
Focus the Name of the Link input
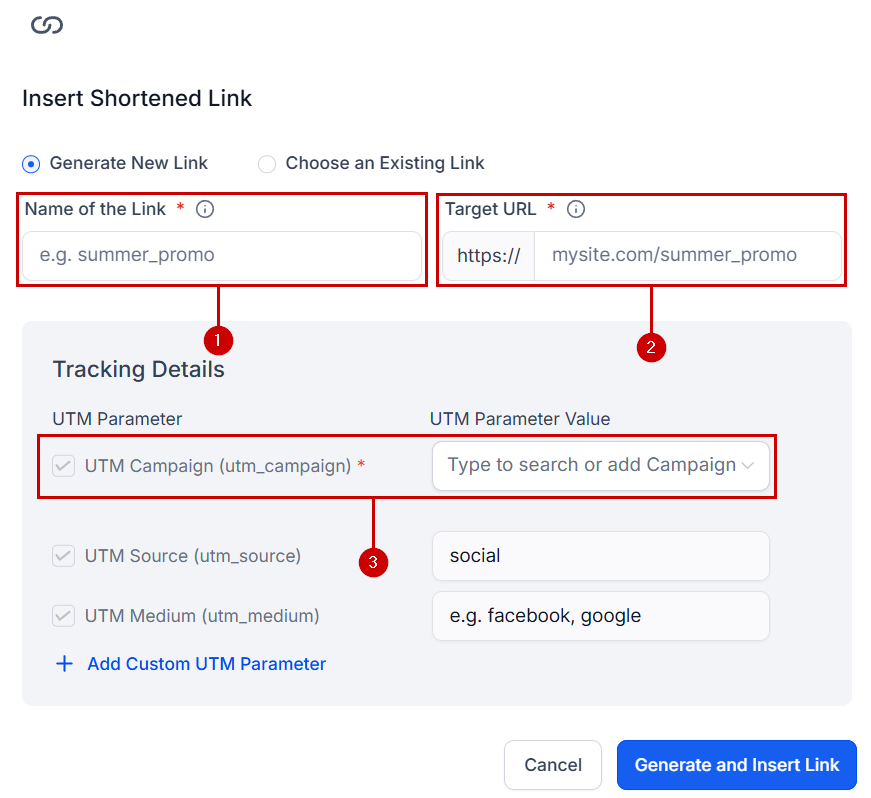point(220,255)
